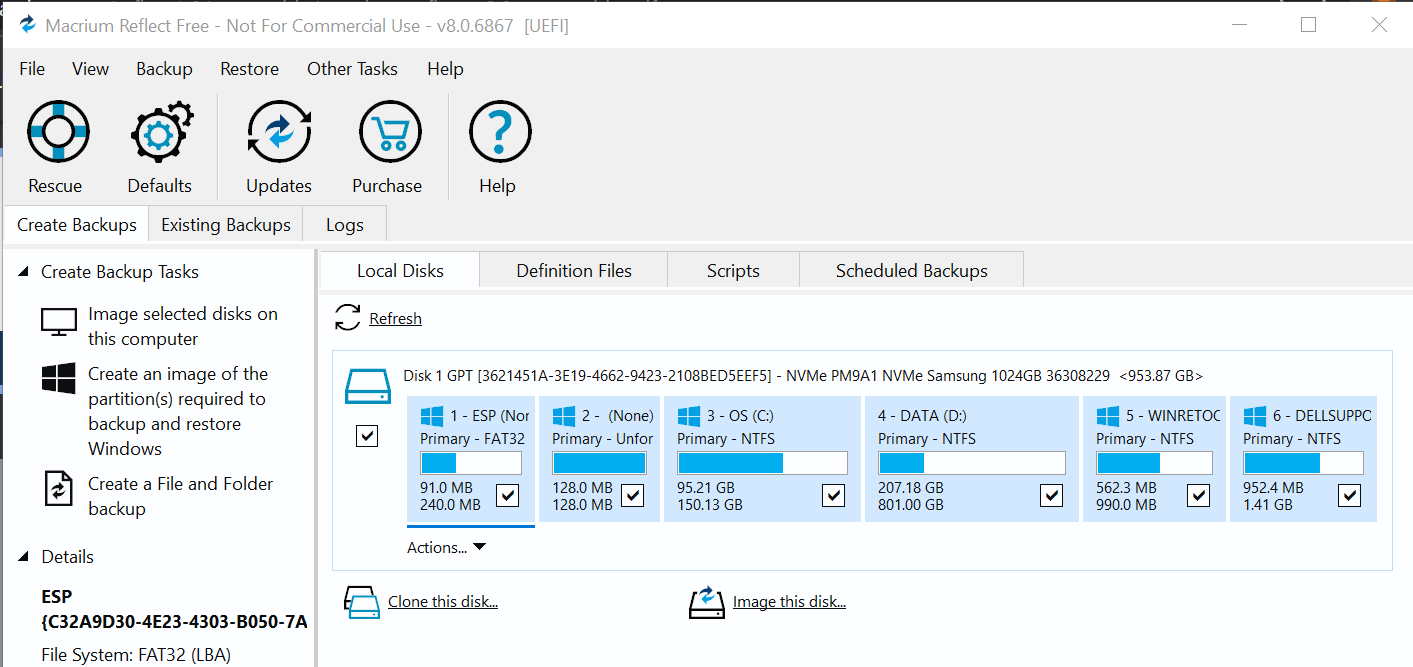Click the WINRETOOLS partition usage bar

click(x=1154, y=463)
